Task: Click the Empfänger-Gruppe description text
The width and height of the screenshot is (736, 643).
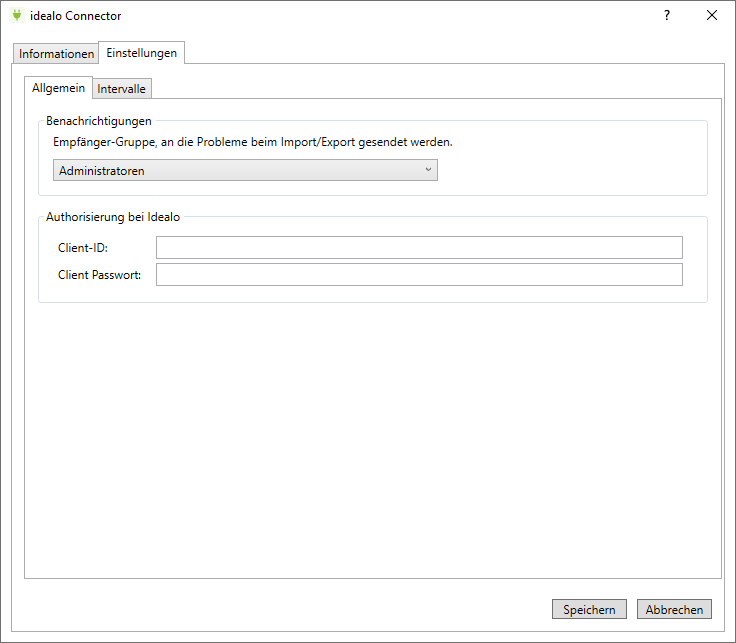Action: pos(252,142)
